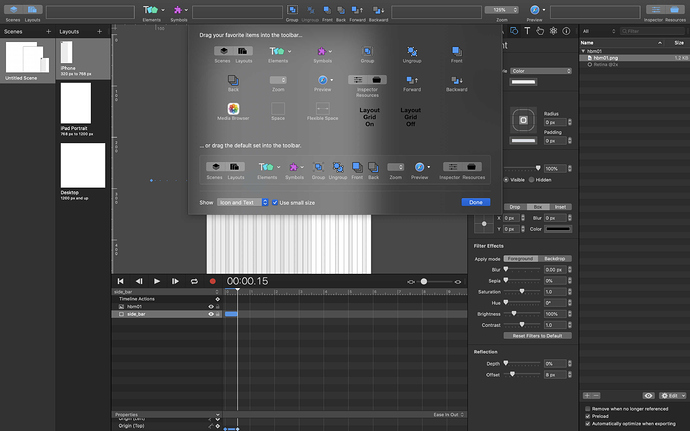Click the Brightness slider handle
The width and height of the screenshot is (690, 431).
click(x=514, y=314)
